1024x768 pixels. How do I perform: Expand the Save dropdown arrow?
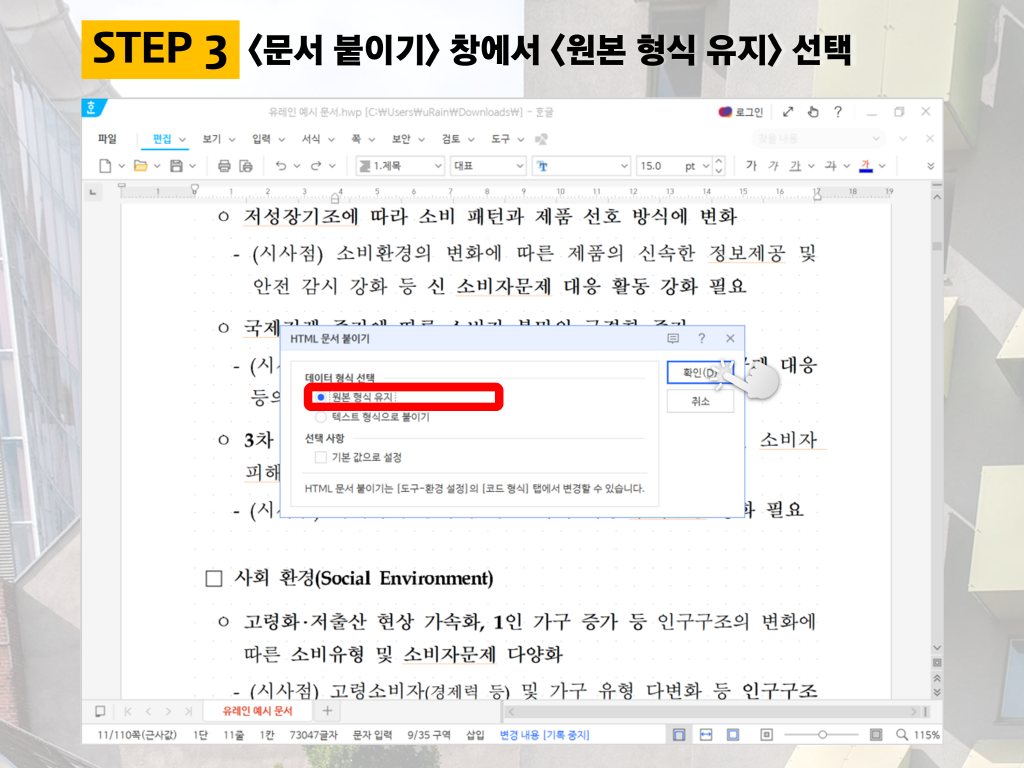[x=193, y=166]
